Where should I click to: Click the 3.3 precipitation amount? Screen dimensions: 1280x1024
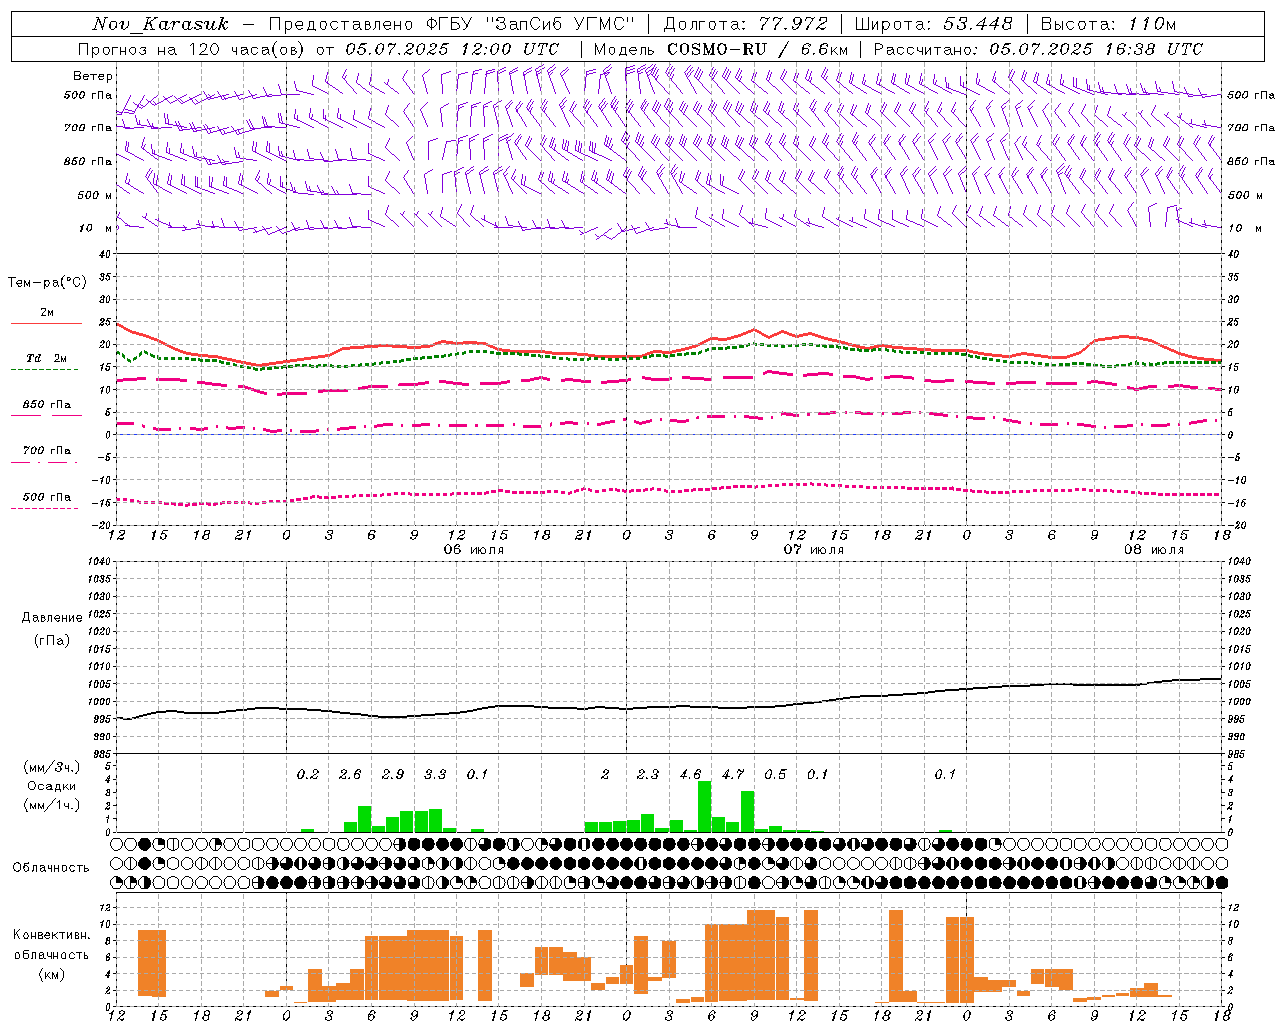pos(435,774)
